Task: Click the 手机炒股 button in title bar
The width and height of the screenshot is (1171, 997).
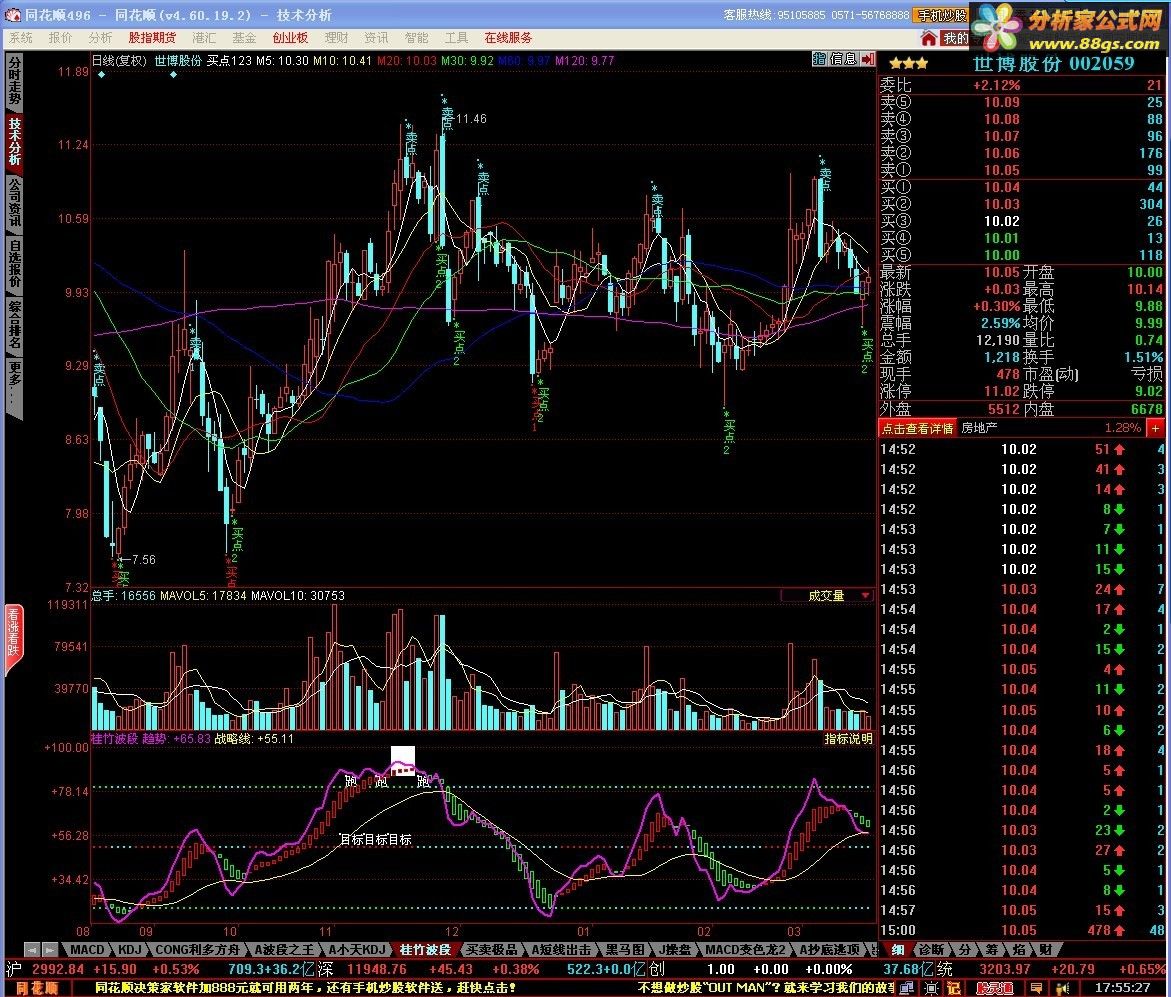Action: click(942, 15)
